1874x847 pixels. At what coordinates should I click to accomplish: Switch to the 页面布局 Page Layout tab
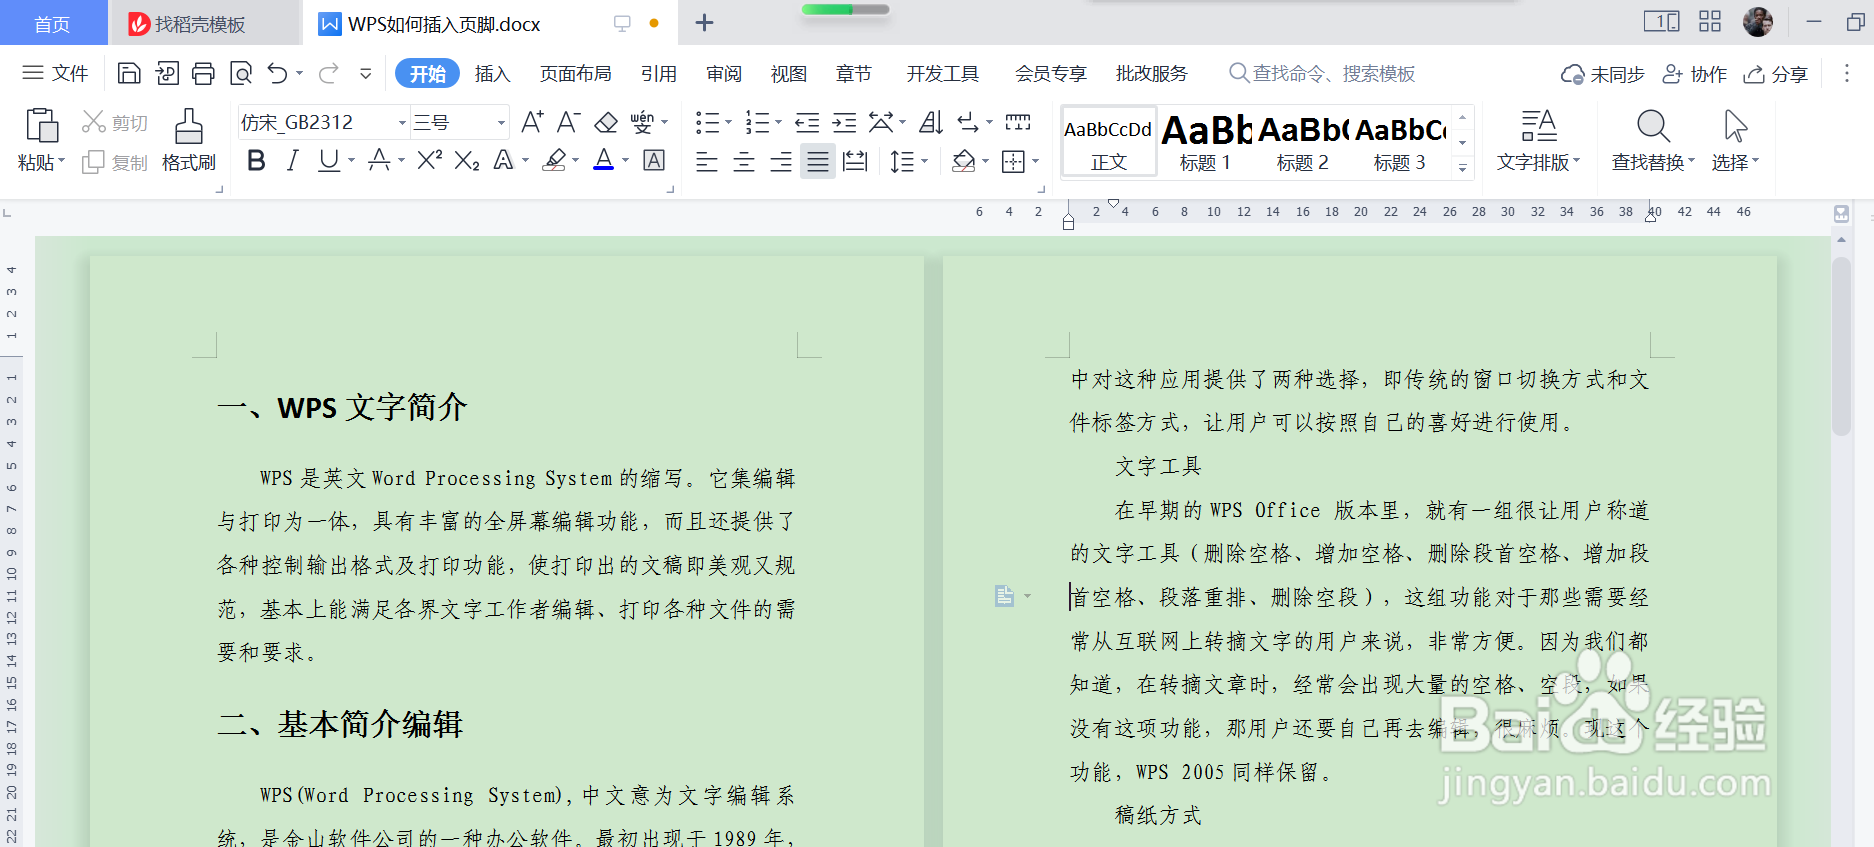click(x=575, y=74)
